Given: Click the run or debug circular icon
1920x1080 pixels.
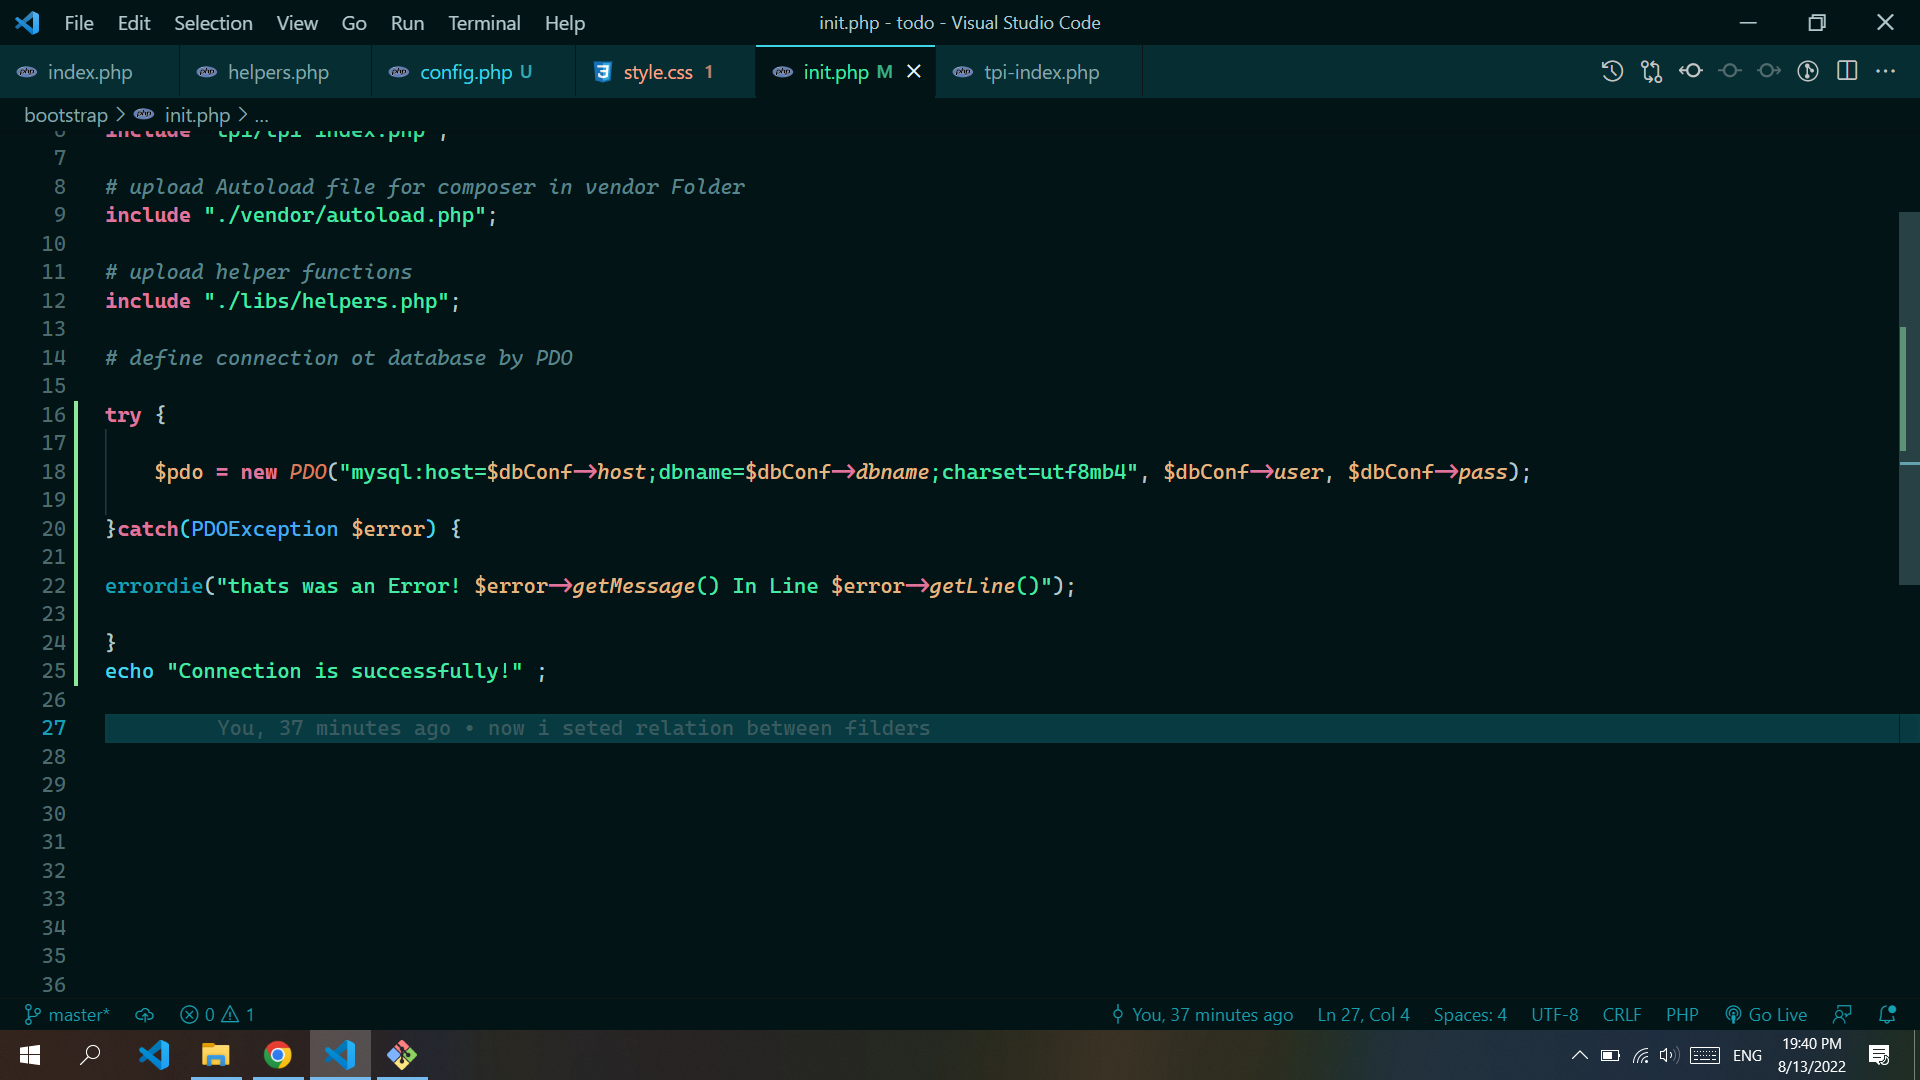Looking at the screenshot, I should (x=1808, y=71).
